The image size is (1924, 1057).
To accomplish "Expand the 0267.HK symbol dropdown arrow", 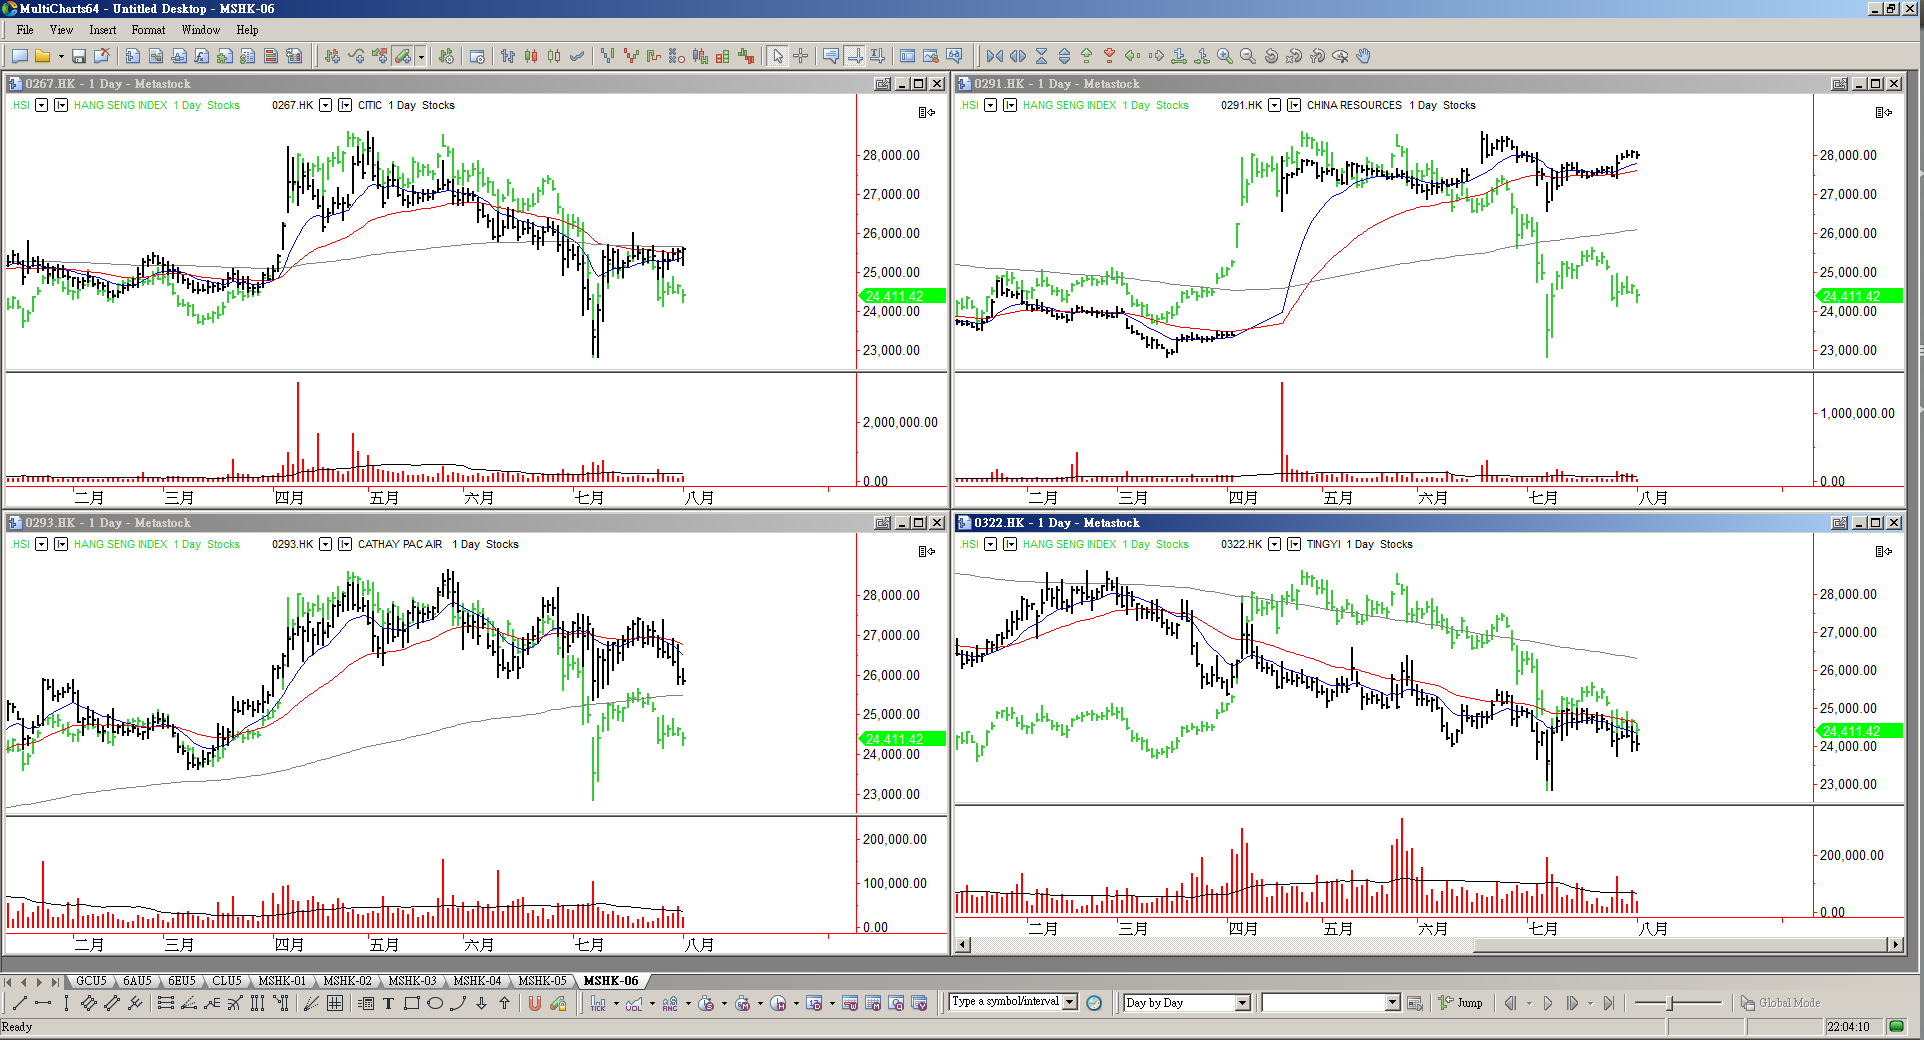I will point(325,105).
